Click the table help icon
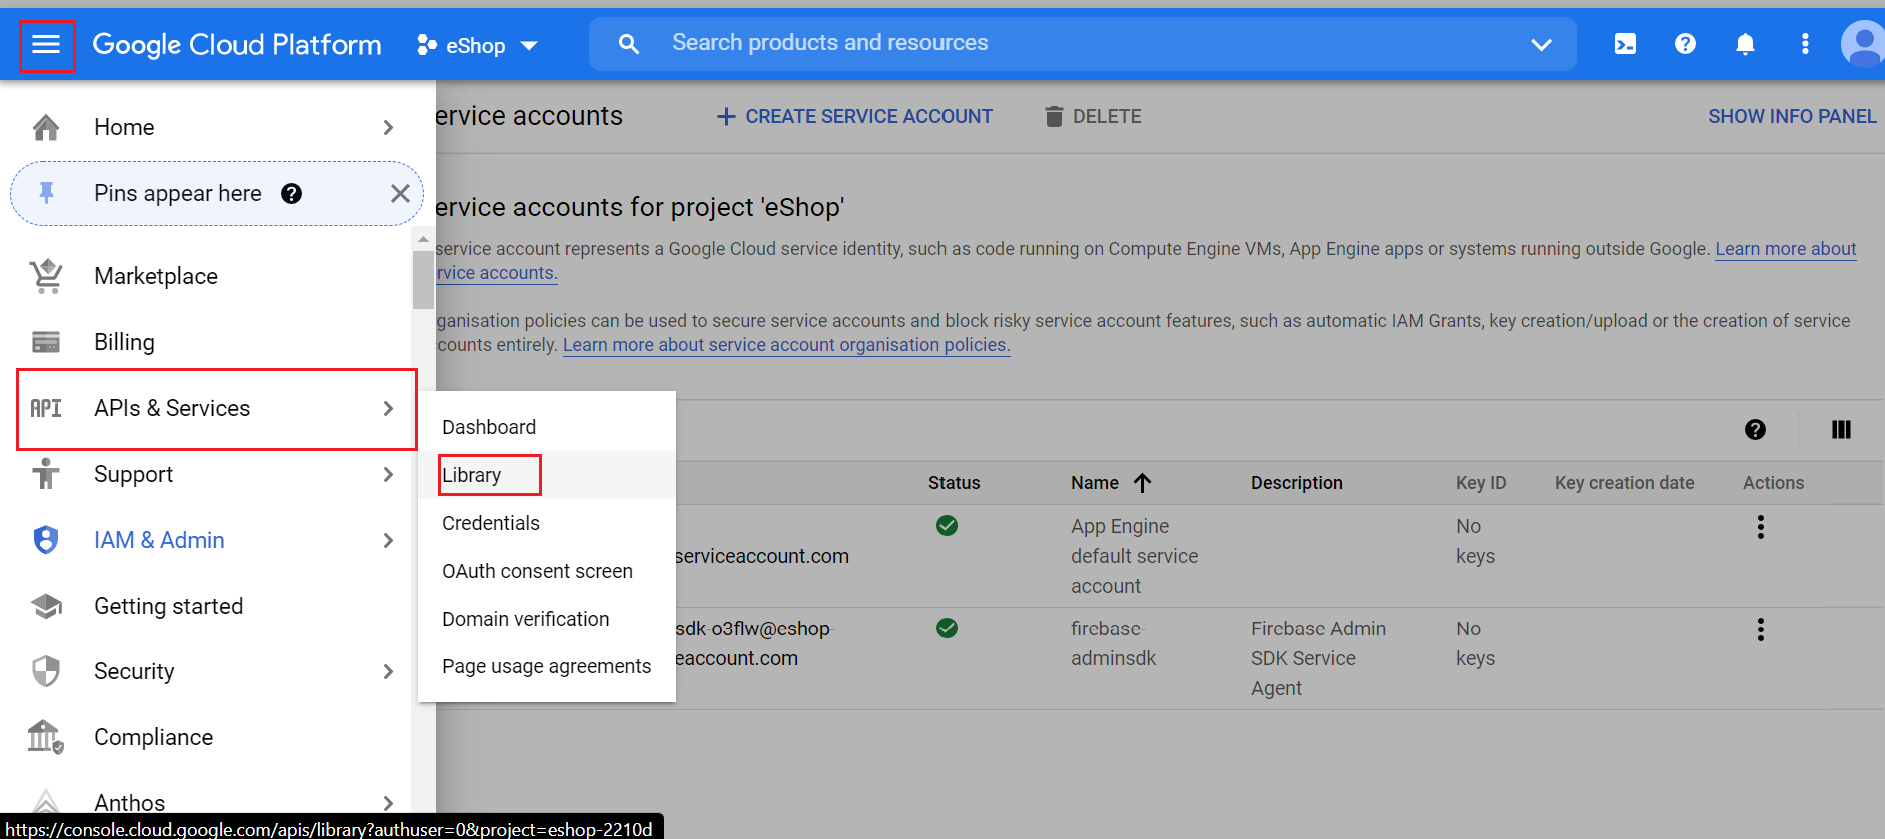 tap(1755, 430)
